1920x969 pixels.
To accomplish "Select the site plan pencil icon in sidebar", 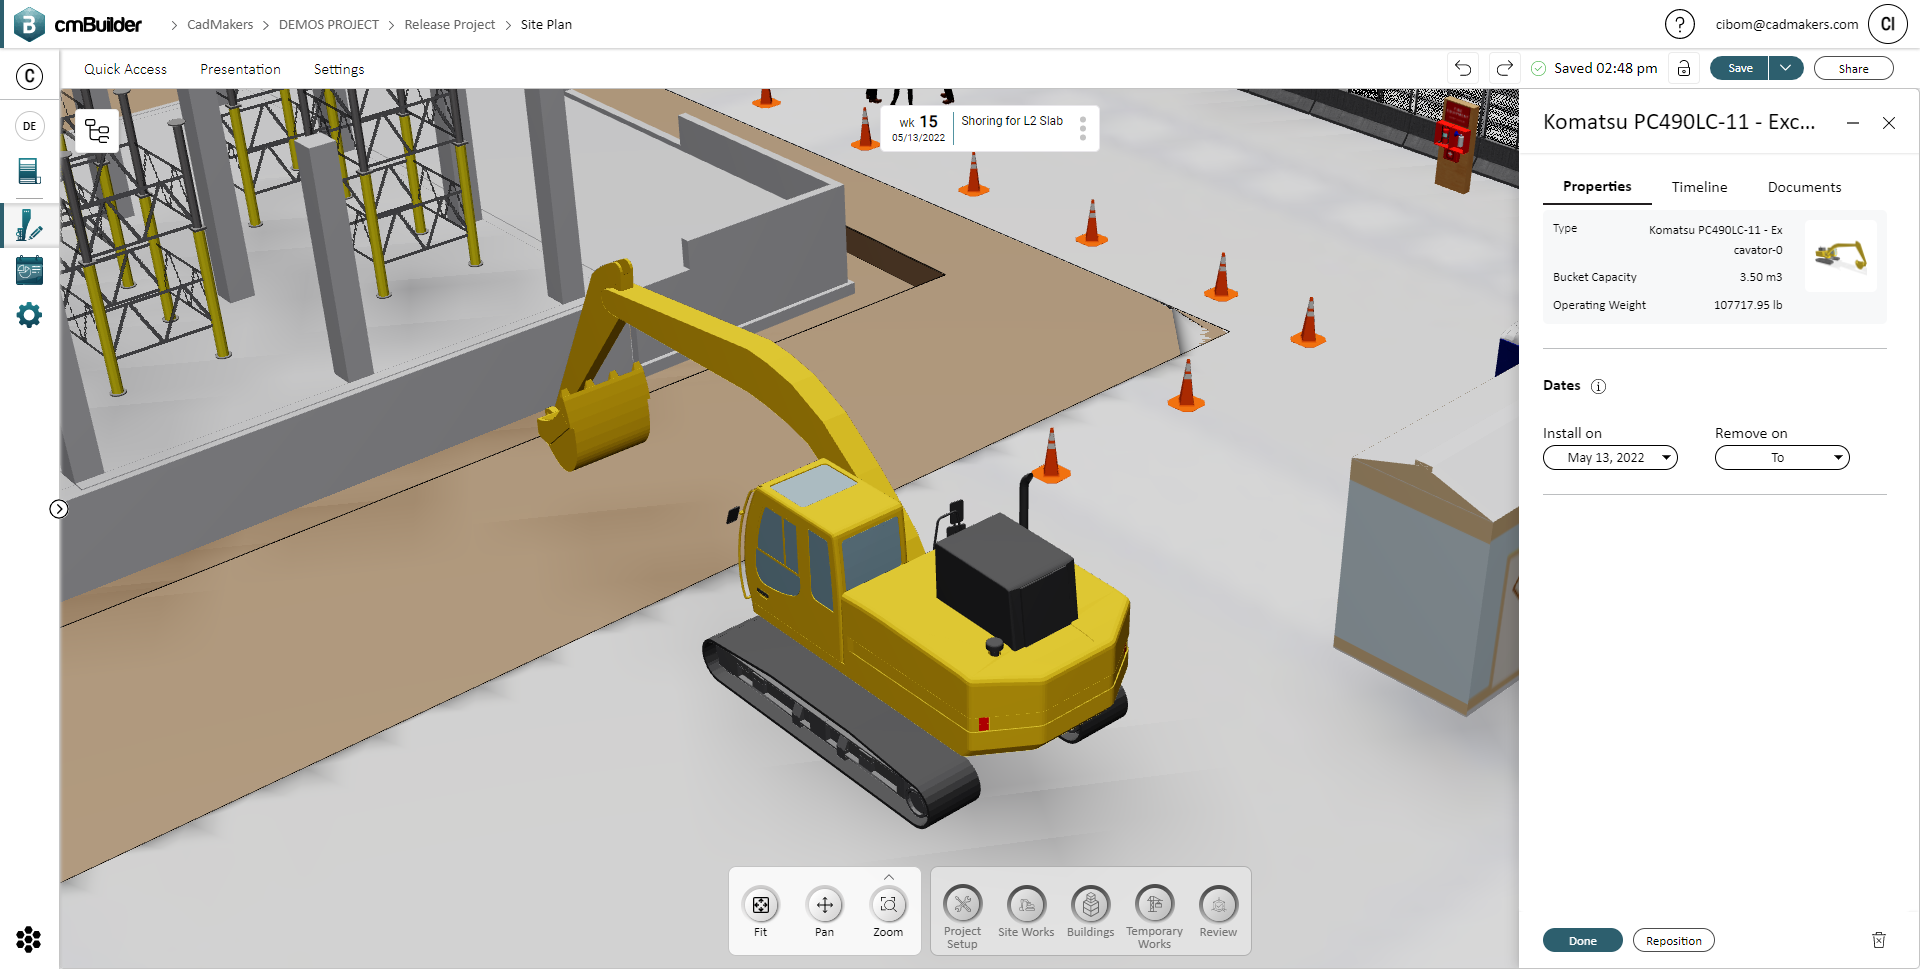I will coord(30,225).
